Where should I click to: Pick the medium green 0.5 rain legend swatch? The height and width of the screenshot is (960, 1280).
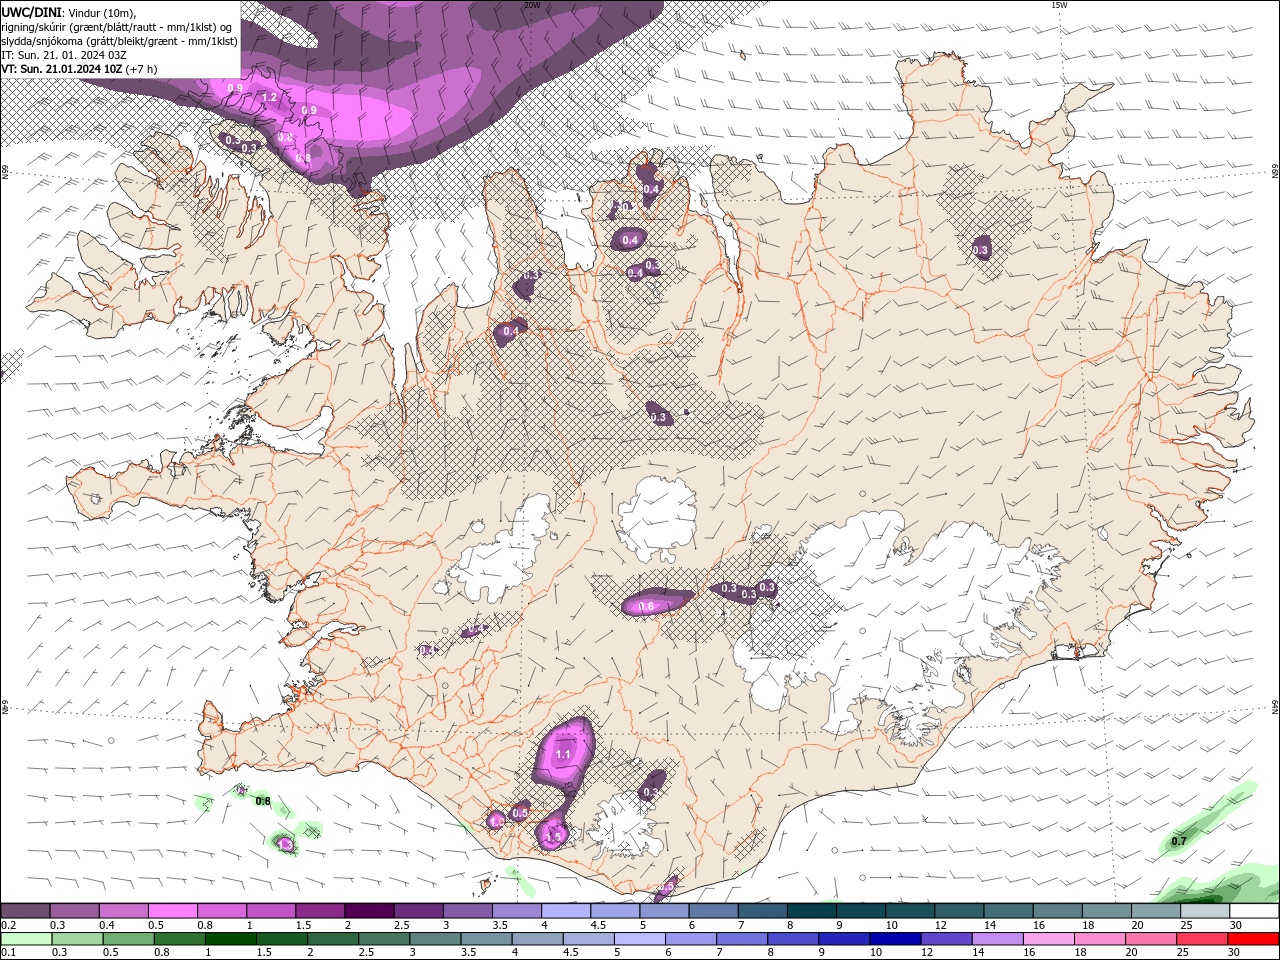coord(128,939)
